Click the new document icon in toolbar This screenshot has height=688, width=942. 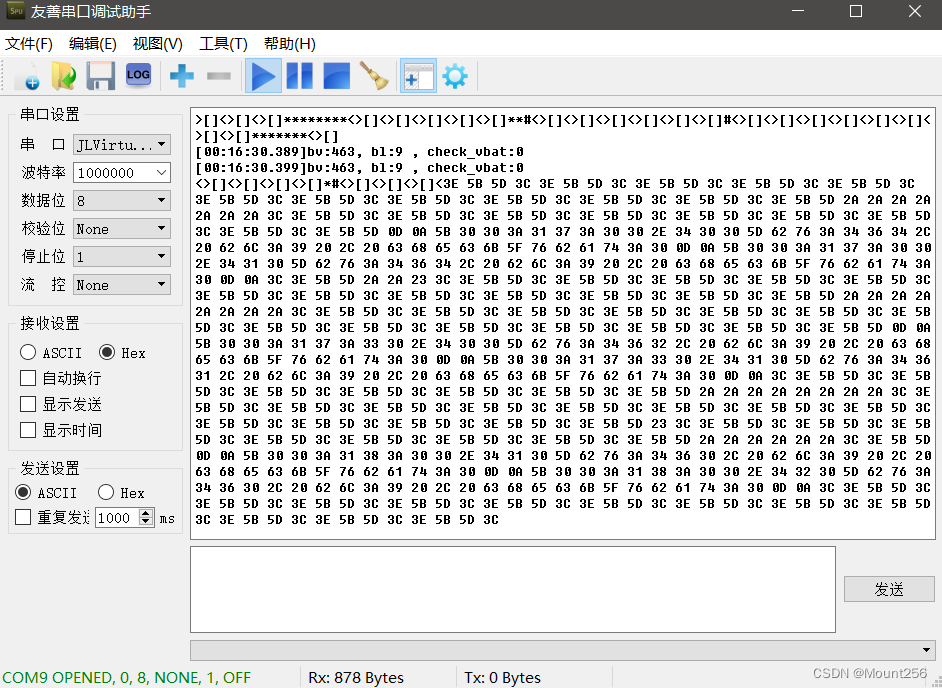[x=27, y=76]
